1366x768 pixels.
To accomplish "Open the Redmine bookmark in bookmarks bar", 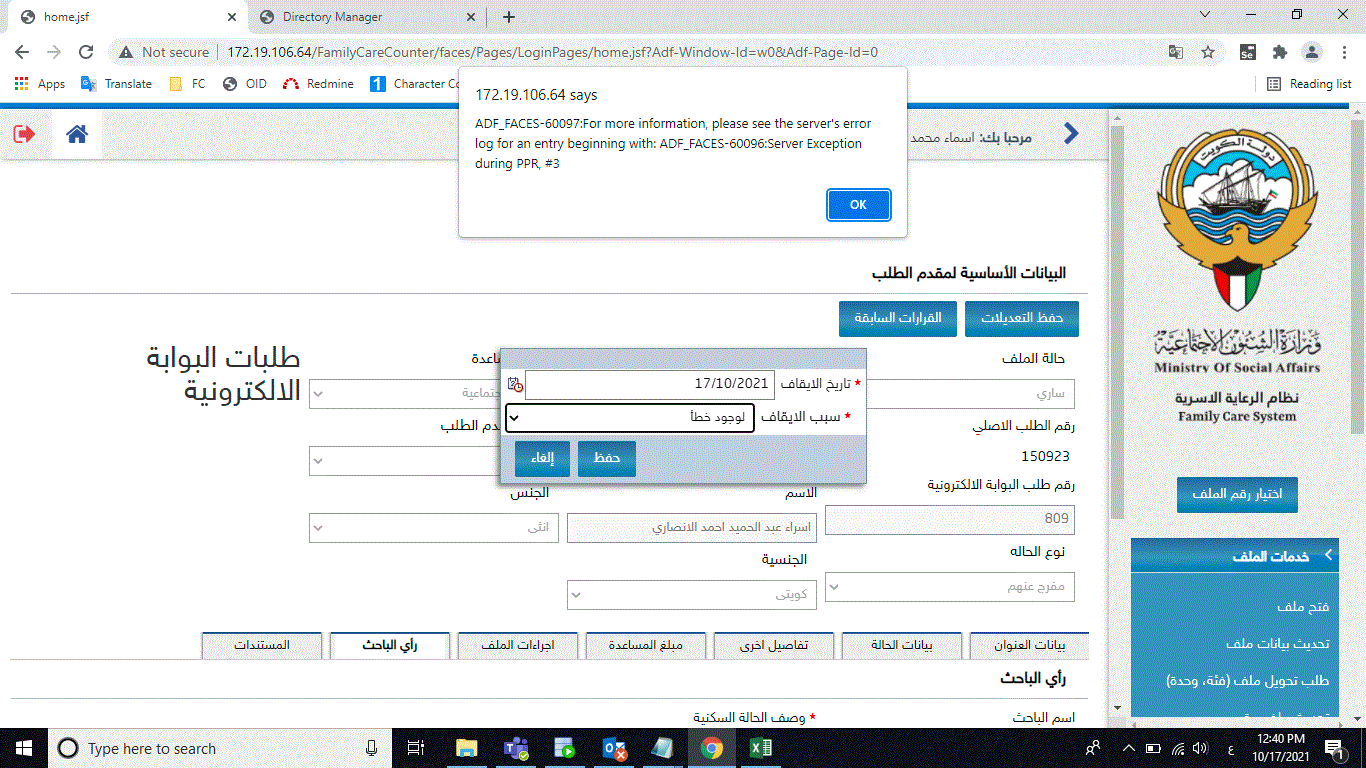I will tap(318, 84).
